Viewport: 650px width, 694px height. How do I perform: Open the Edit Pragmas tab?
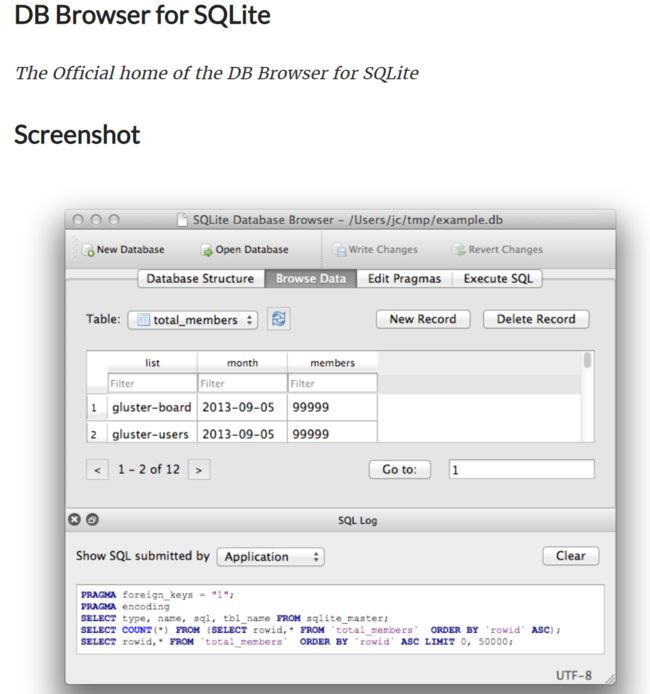[404, 279]
